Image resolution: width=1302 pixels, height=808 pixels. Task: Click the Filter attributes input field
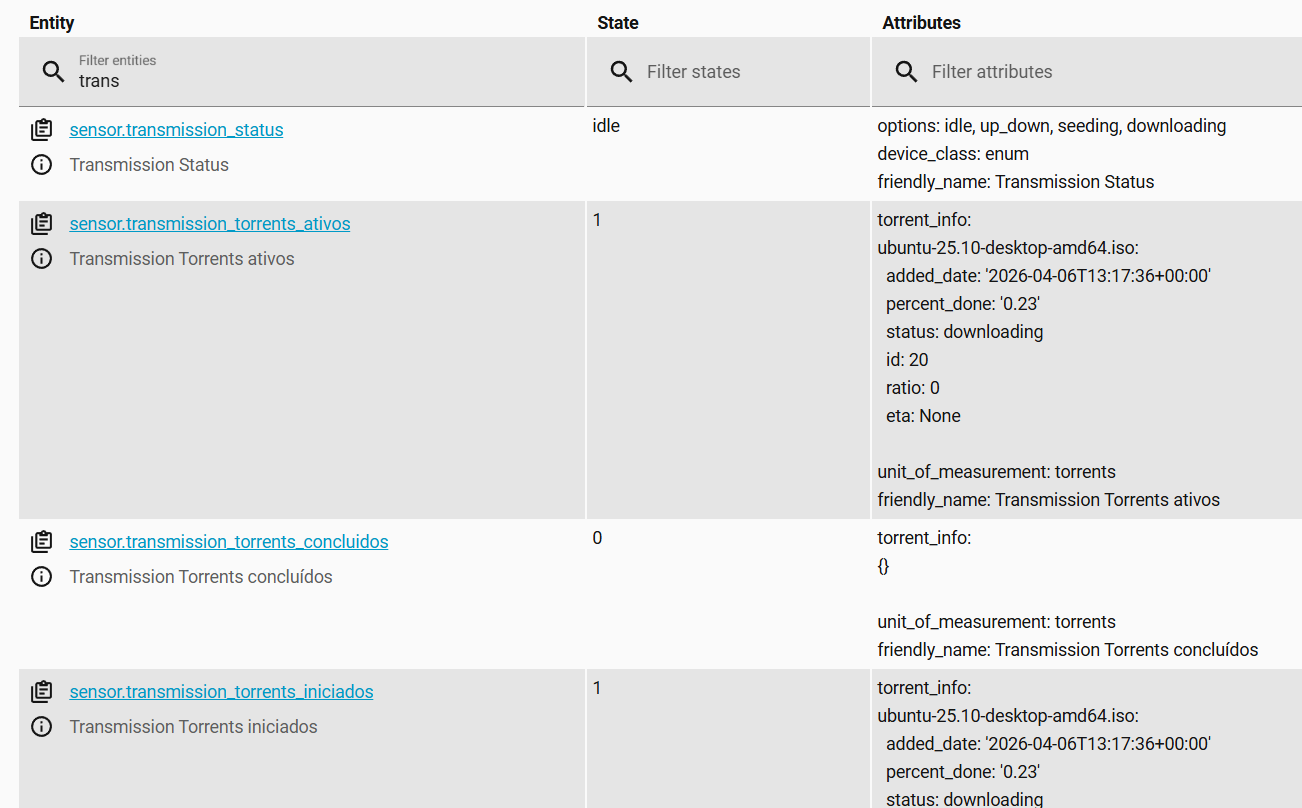pyautogui.click(x=1100, y=72)
